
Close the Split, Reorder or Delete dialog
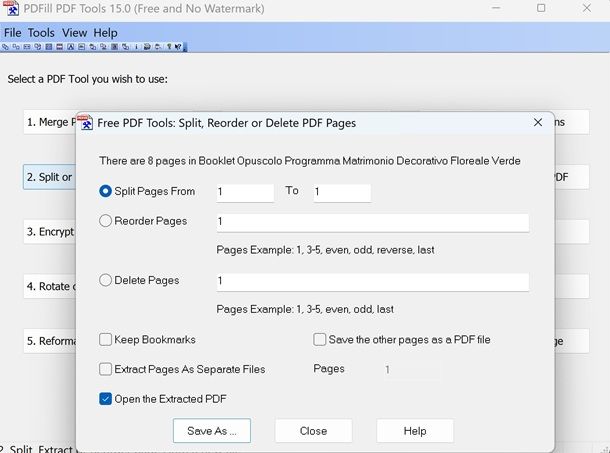point(538,123)
